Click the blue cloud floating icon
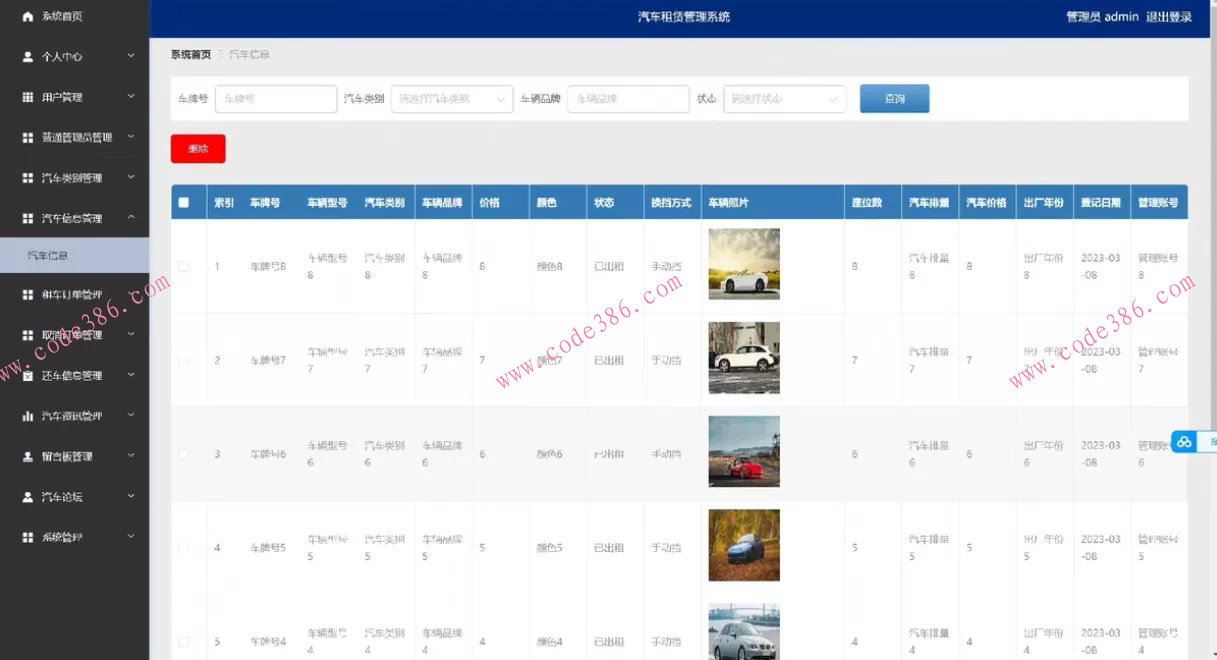This screenshot has width=1217, height=660. click(1184, 442)
